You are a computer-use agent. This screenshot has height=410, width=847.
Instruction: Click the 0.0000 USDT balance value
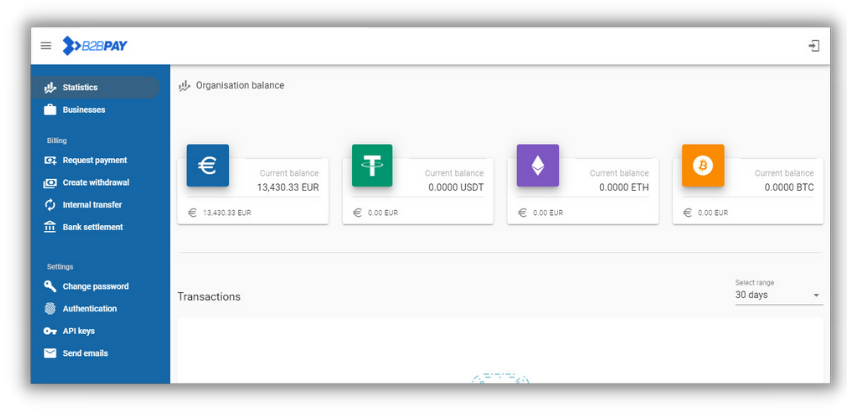click(456, 187)
